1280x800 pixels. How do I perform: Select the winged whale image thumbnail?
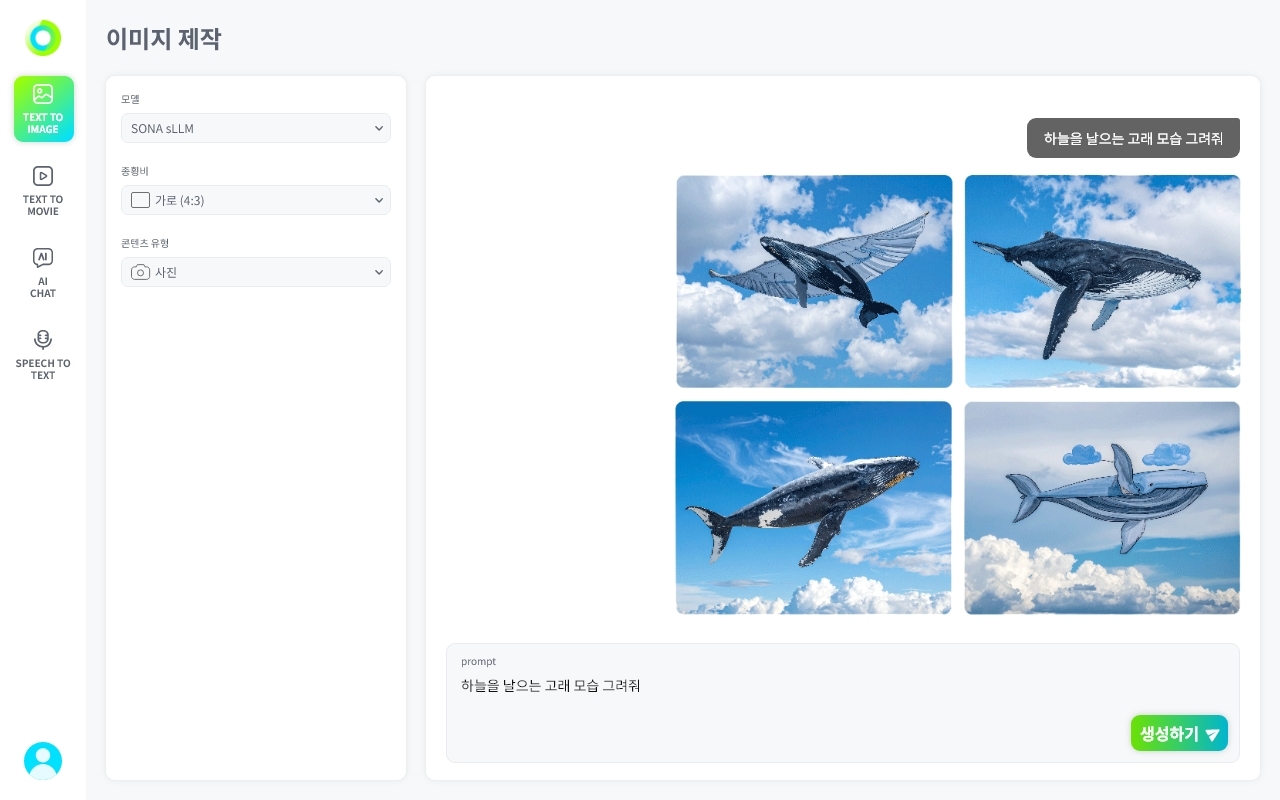coord(814,281)
